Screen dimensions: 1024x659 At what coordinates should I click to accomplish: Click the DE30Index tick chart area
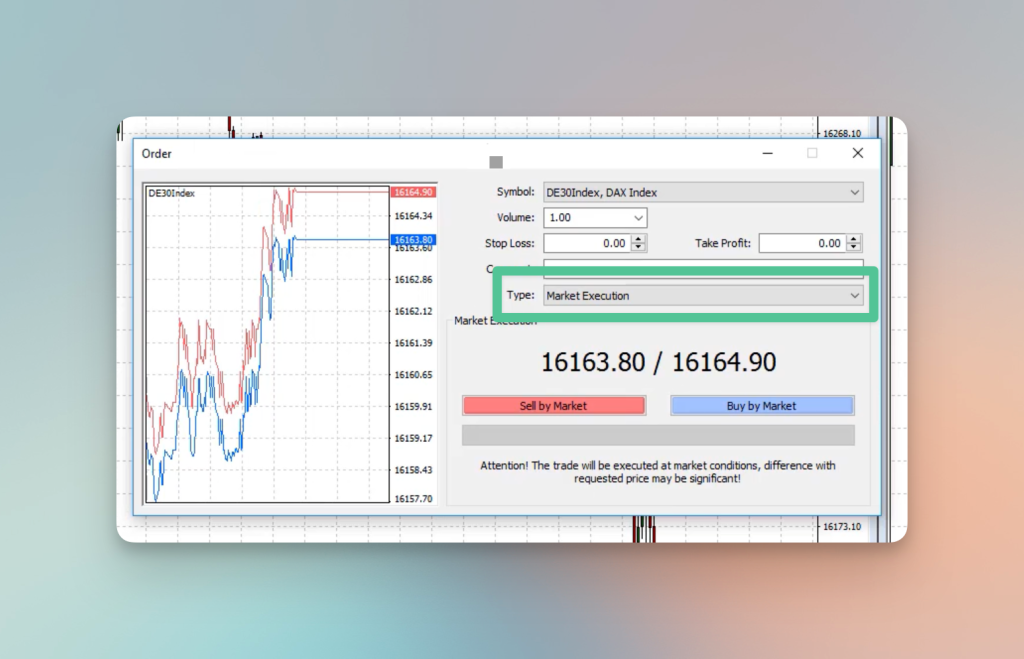pos(267,344)
